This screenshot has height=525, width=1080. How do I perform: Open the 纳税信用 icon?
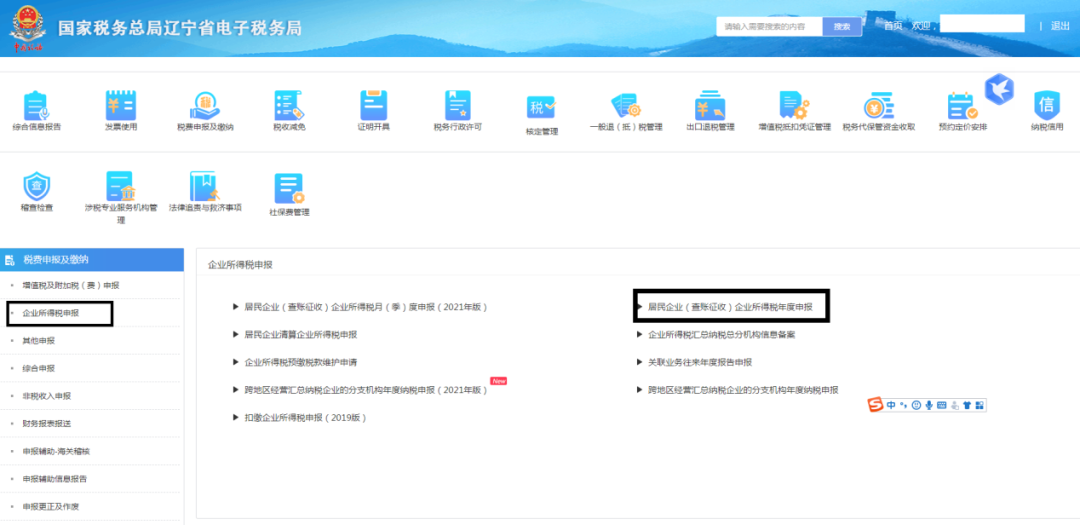coord(1047,106)
